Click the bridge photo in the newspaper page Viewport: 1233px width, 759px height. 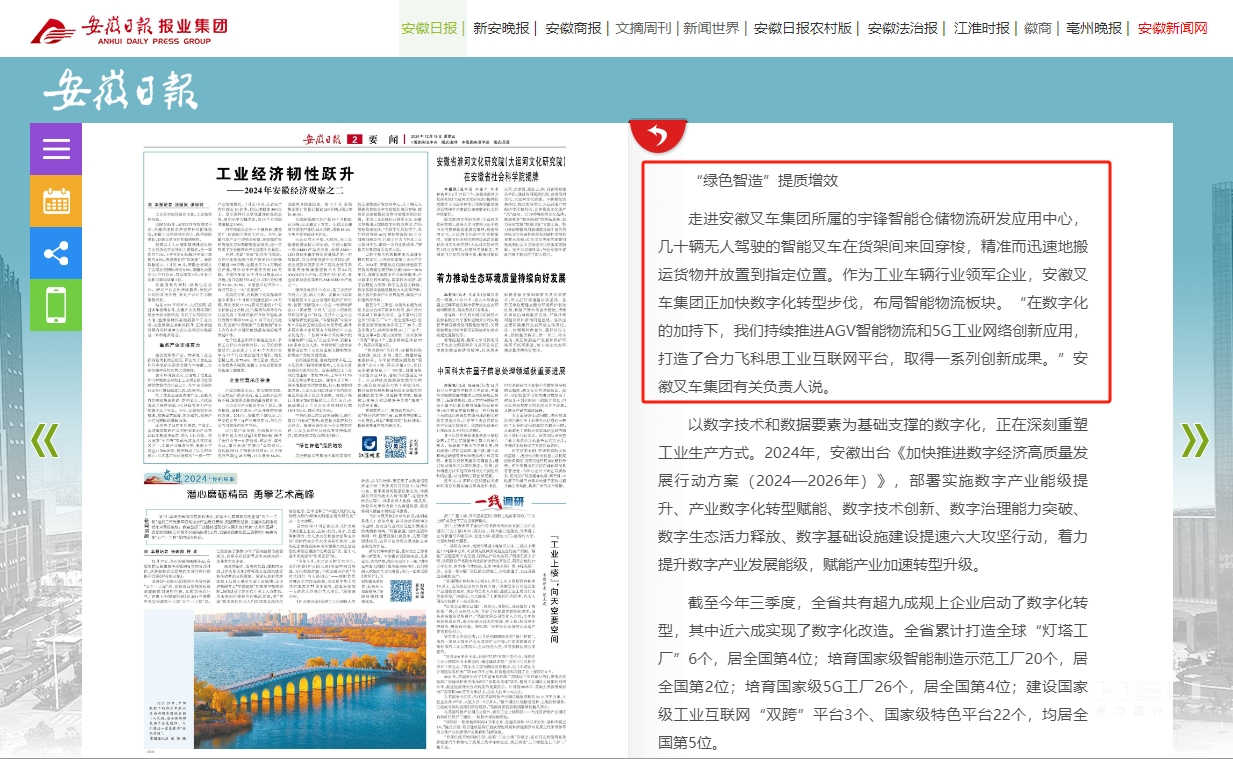pos(281,664)
